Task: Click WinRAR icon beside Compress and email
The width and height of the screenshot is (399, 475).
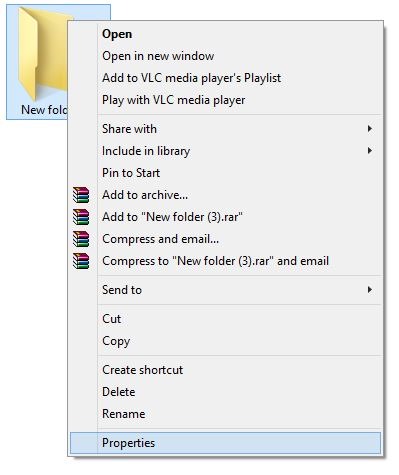Action: click(81, 239)
